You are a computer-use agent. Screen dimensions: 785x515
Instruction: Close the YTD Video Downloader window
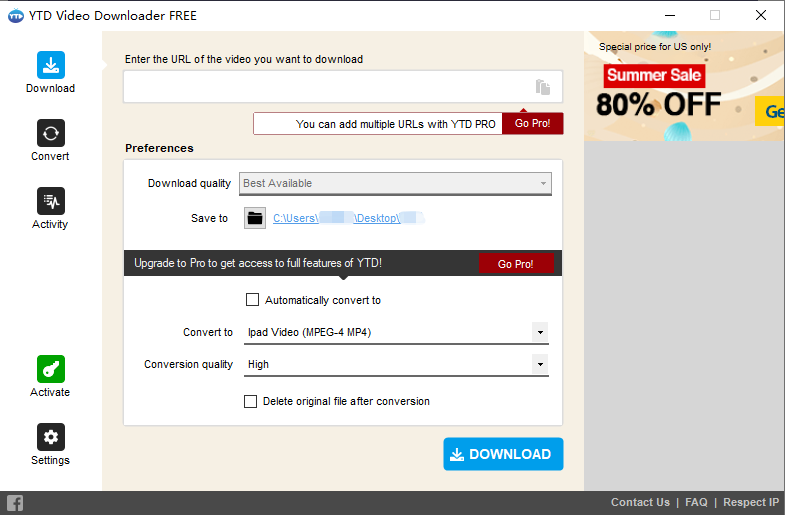761,16
